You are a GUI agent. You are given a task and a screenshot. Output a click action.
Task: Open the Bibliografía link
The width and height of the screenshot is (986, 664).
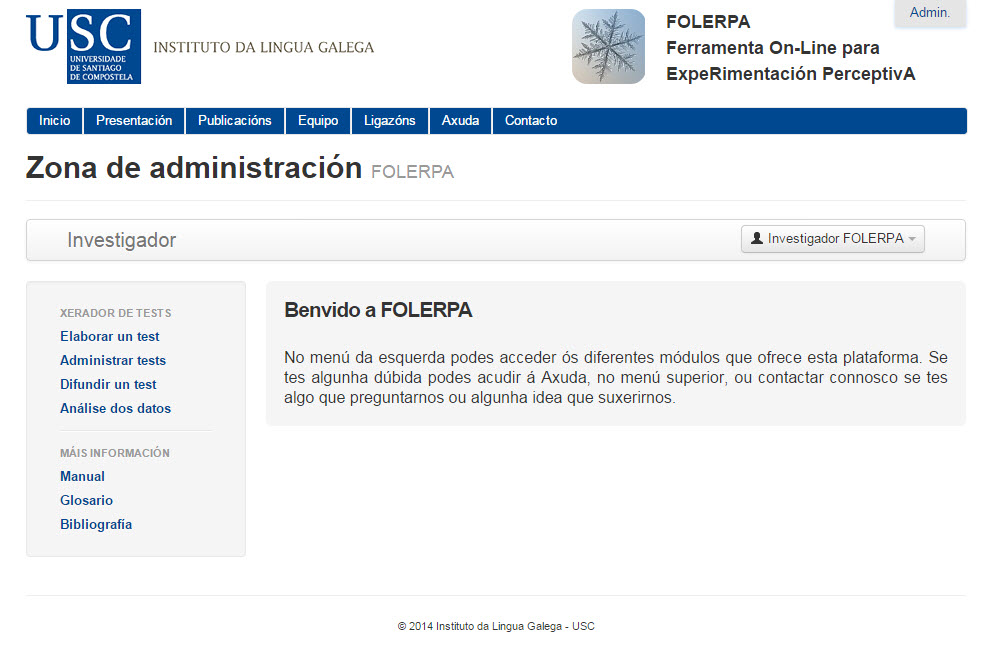96,525
